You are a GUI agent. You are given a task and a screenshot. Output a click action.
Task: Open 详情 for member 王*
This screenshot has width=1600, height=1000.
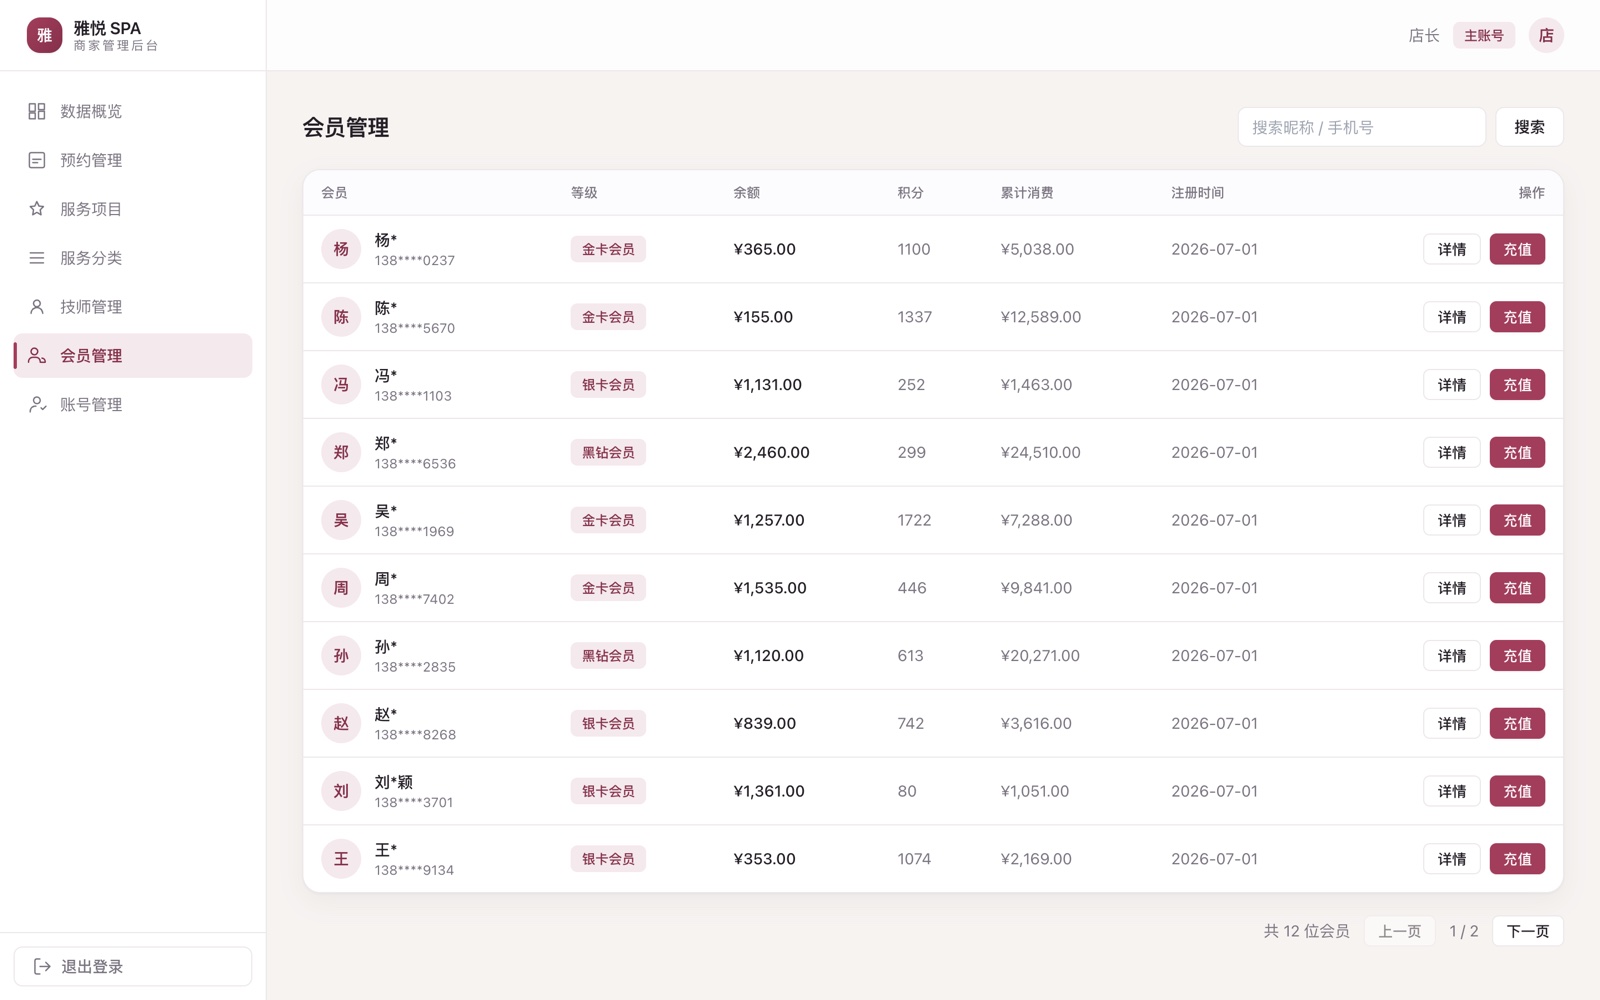(1452, 859)
